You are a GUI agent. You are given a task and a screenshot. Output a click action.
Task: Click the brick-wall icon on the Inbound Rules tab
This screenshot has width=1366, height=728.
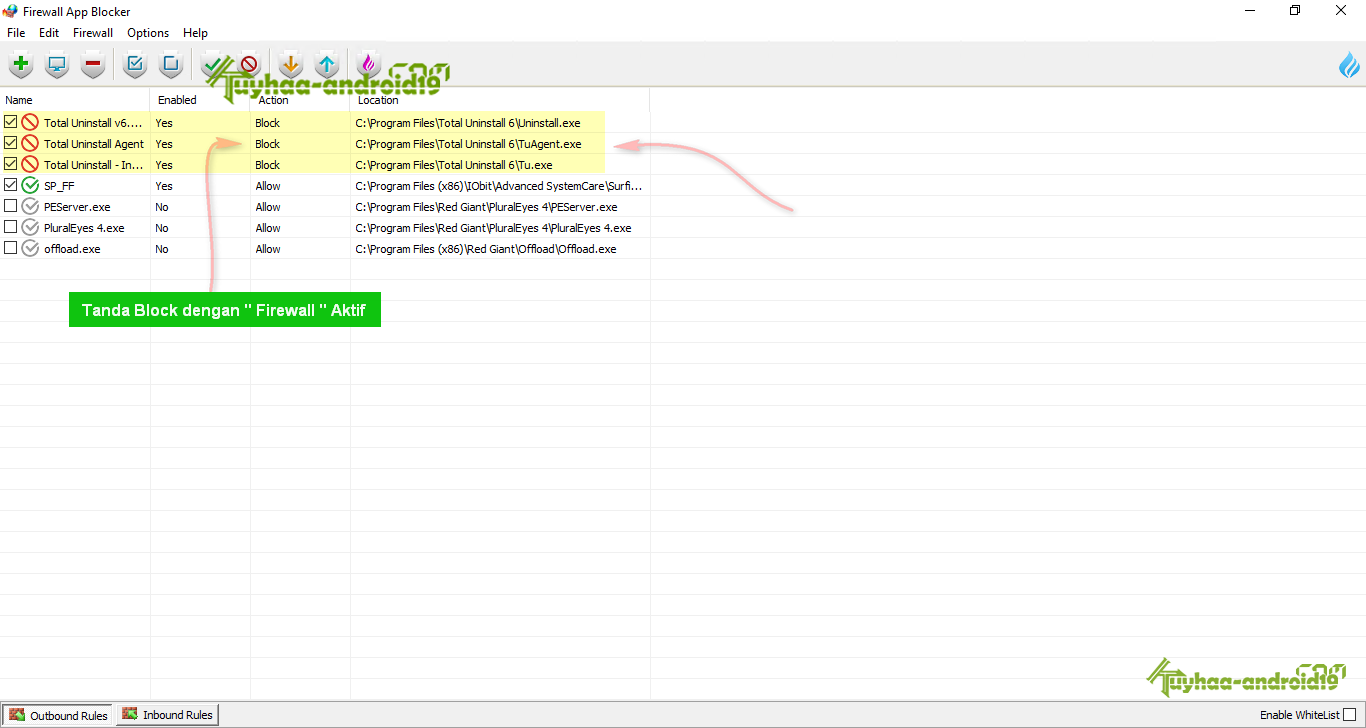click(130, 715)
